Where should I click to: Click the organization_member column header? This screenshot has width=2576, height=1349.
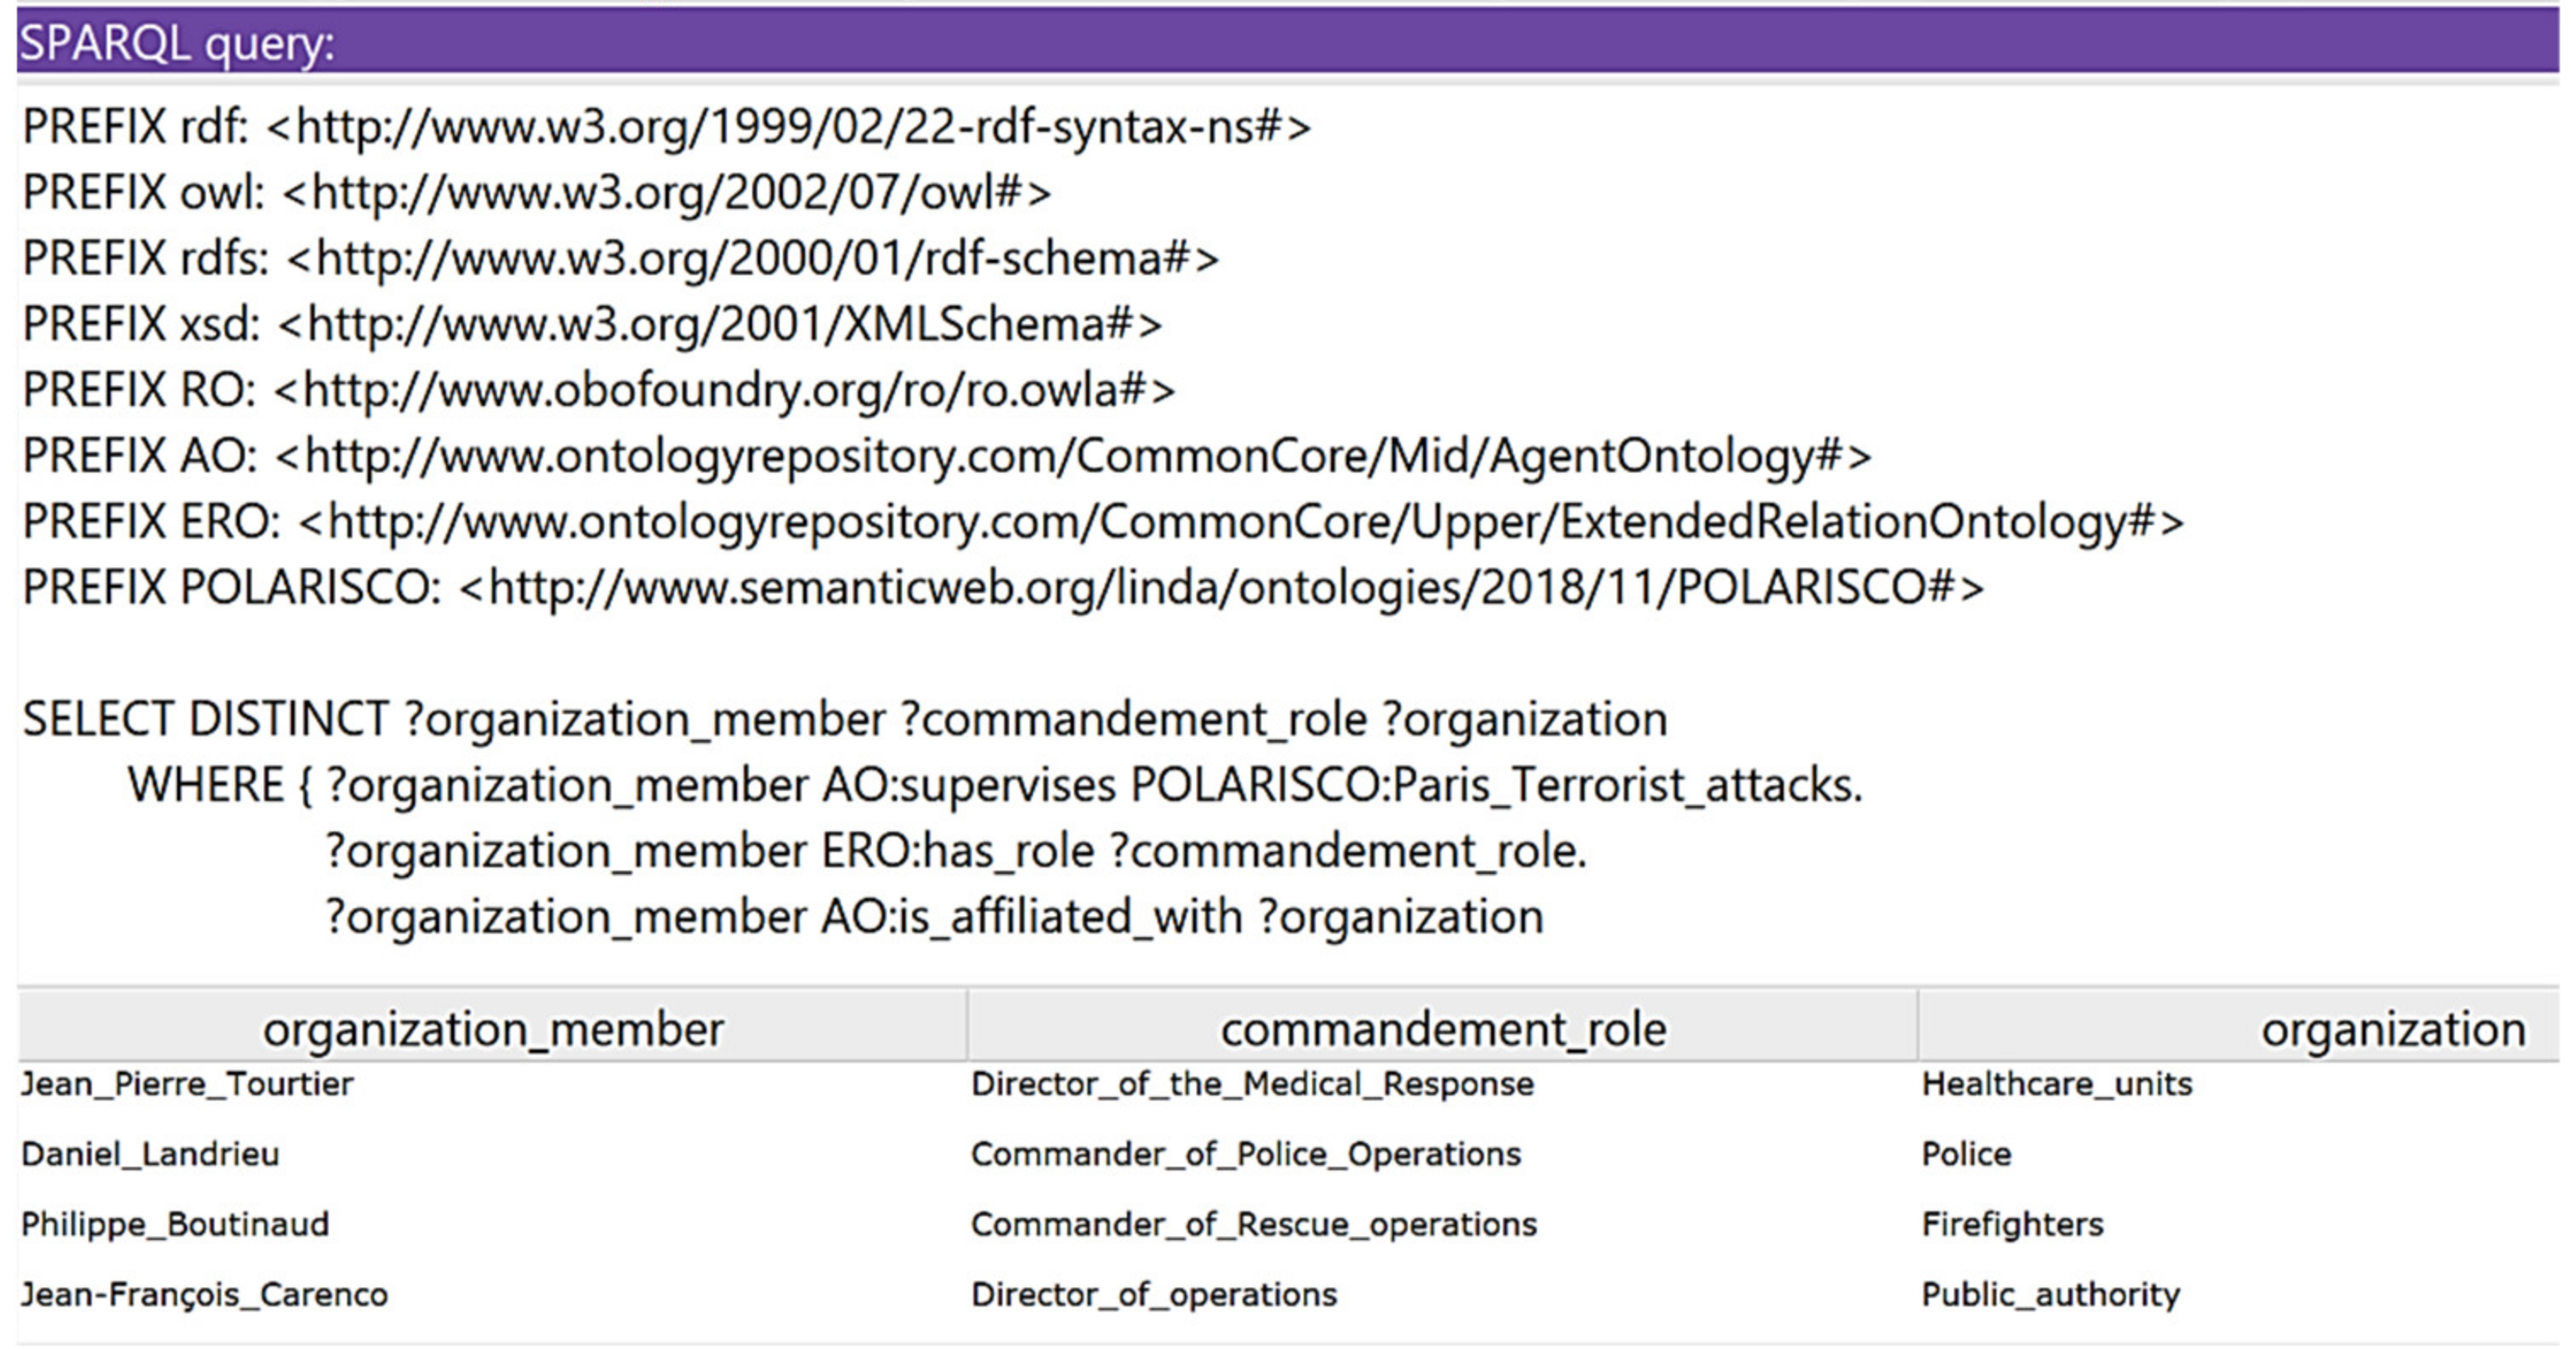coord(492,1029)
